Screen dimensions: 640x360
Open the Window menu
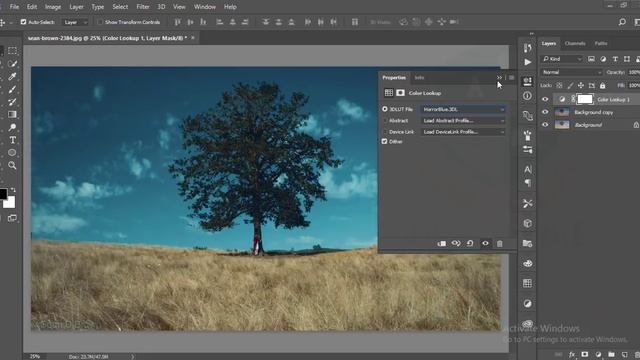205,7
